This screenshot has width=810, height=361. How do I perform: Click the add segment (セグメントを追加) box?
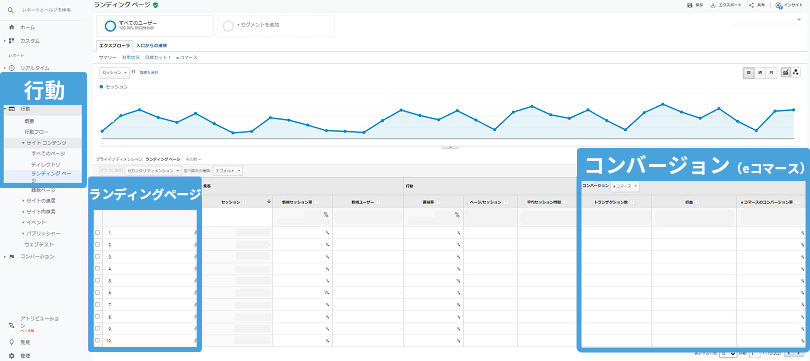(x=276, y=25)
